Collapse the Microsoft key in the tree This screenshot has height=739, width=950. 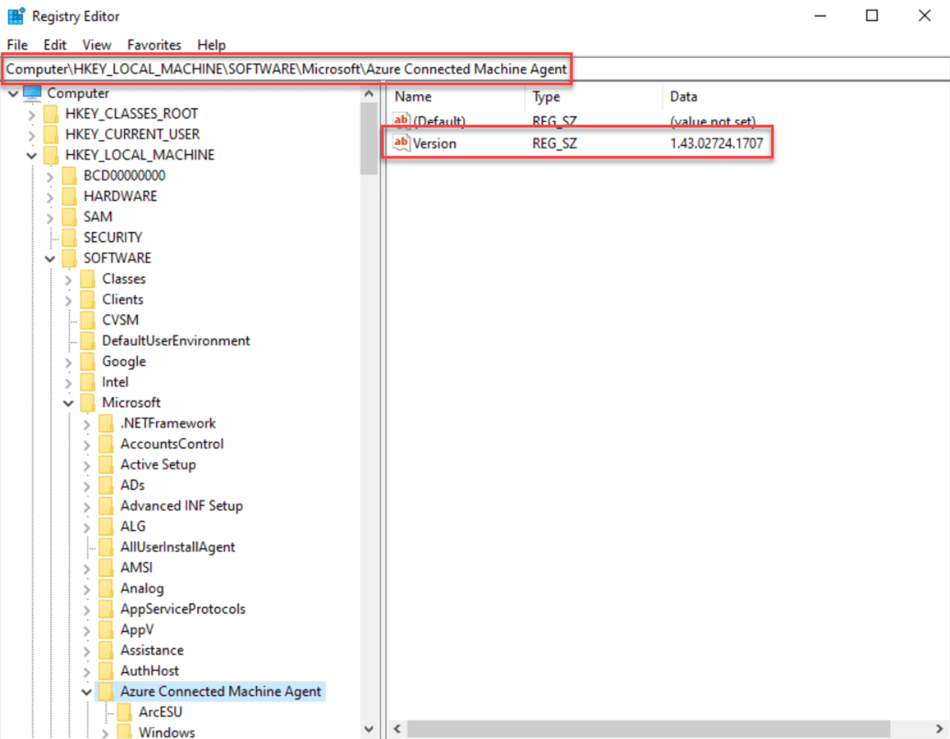[x=68, y=402]
